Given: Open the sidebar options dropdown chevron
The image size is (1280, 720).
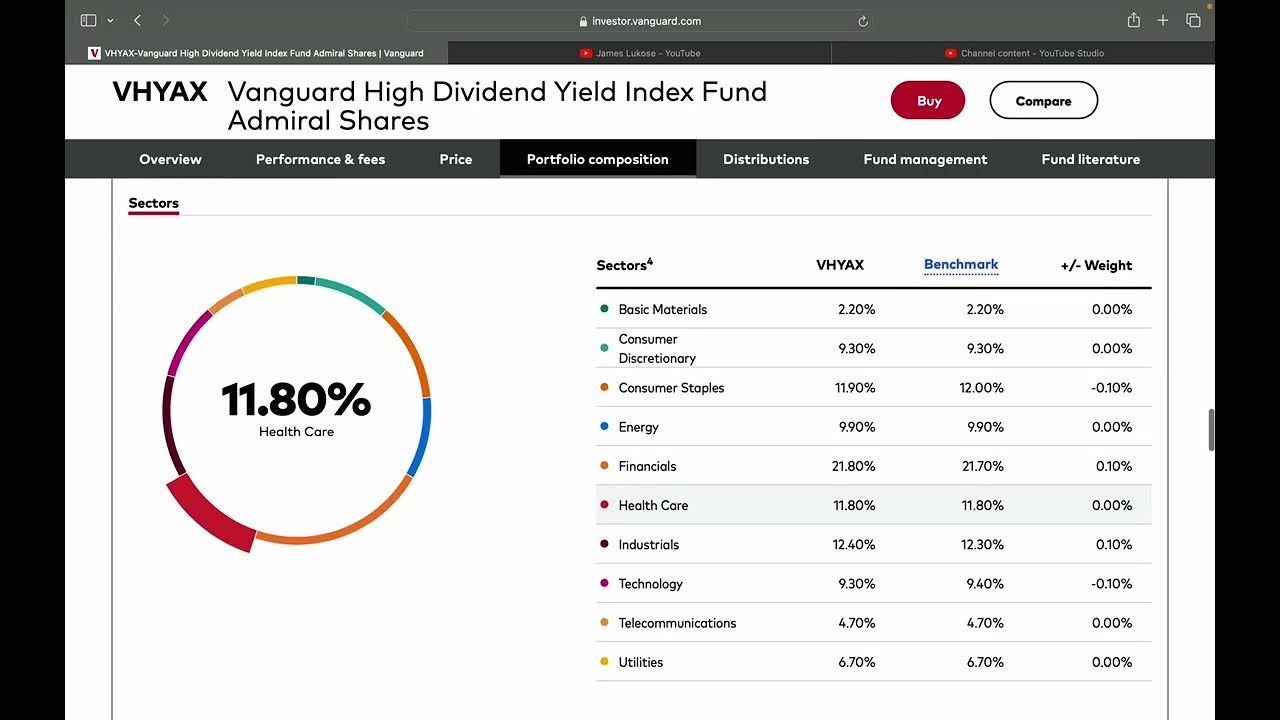Looking at the screenshot, I should pyautogui.click(x=110, y=20).
